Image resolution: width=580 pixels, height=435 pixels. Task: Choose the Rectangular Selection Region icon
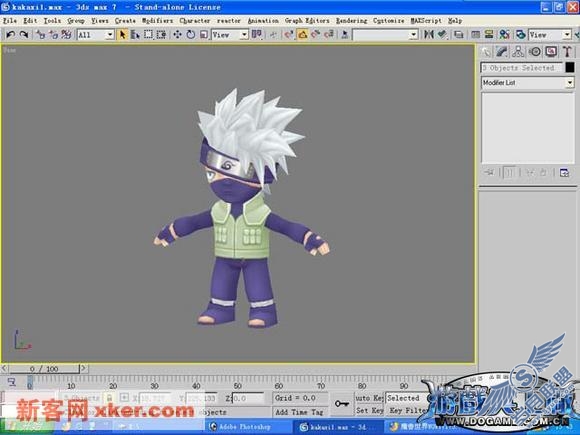148,35
